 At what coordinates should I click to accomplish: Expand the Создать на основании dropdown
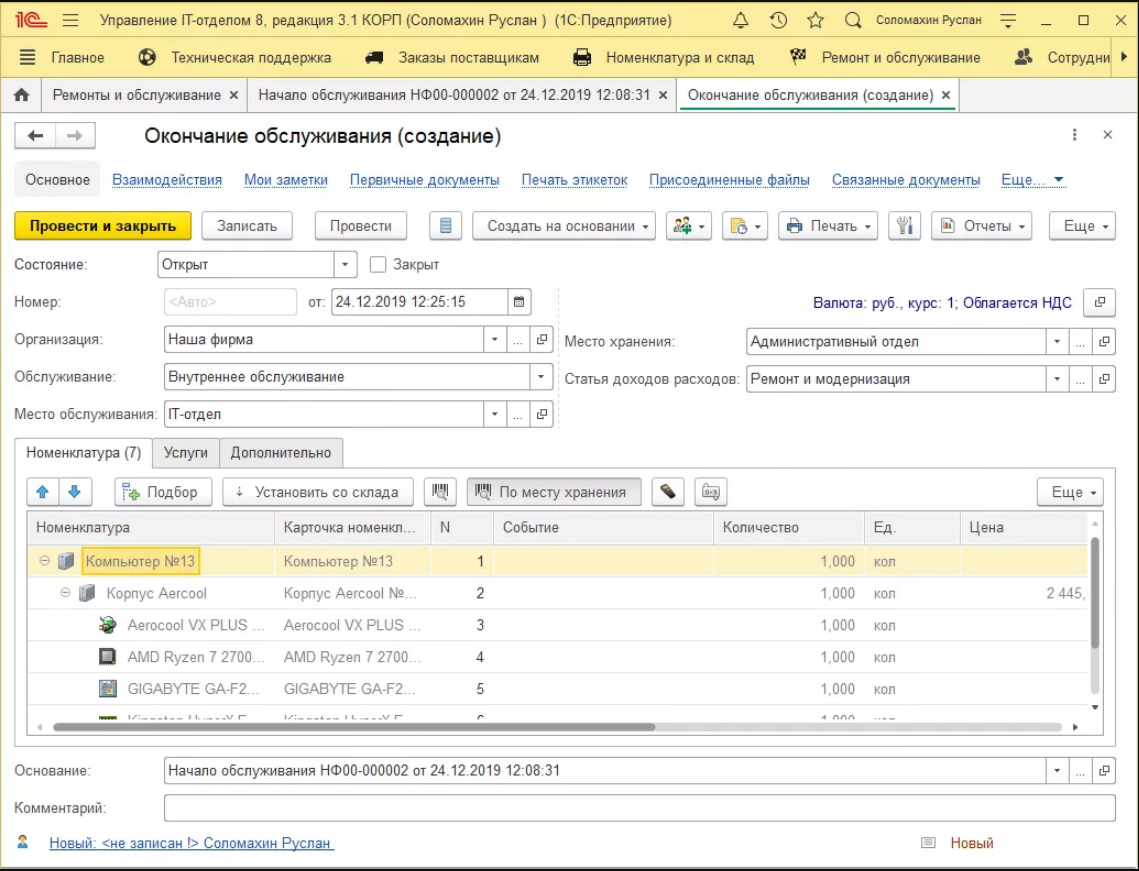pos(563,226)
